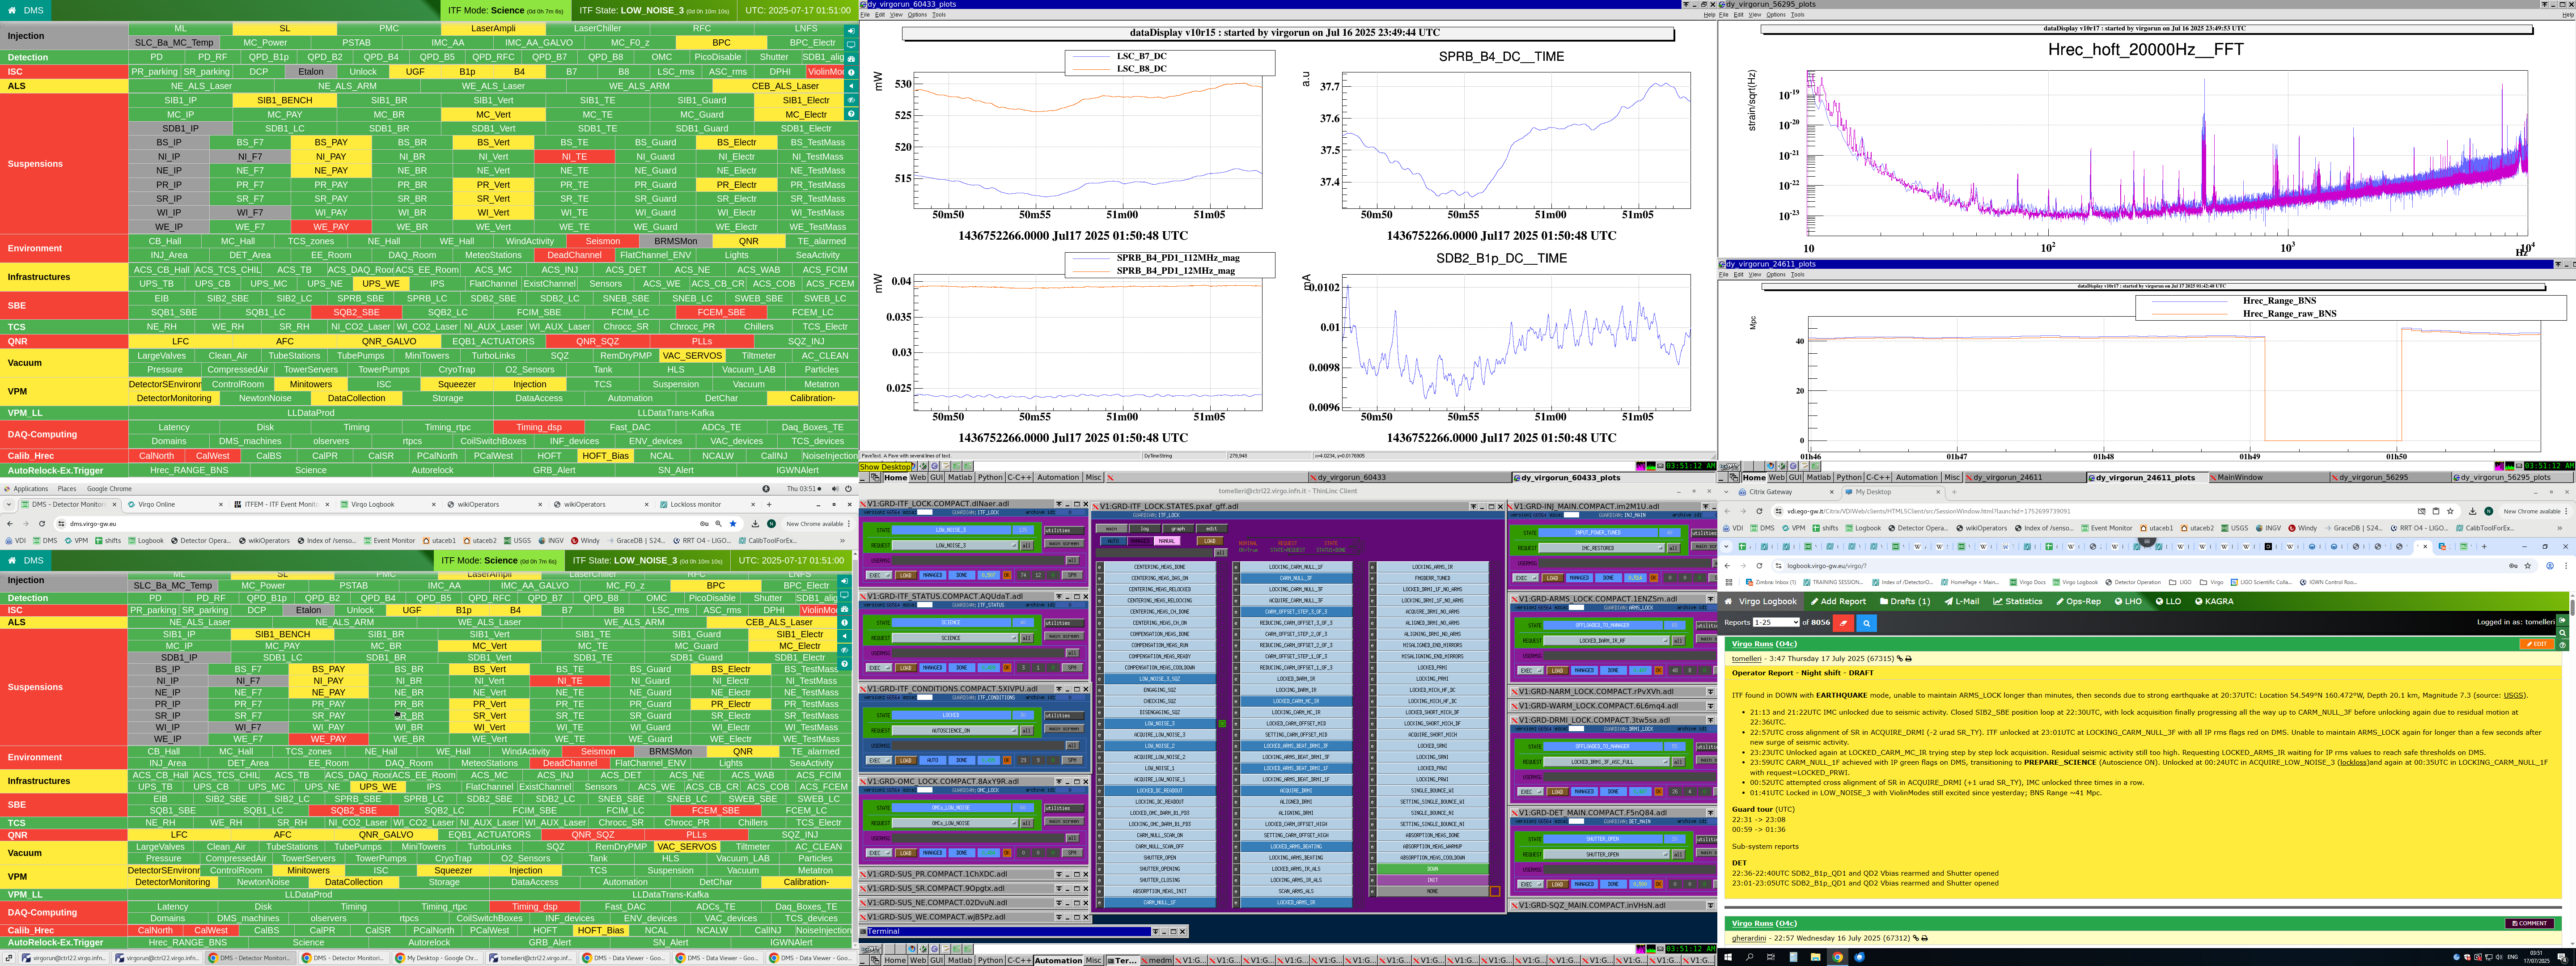Click red NI_TE cell in top DMS panel
The width and height of the screenshot is (2576, 966).
[574, 156]
